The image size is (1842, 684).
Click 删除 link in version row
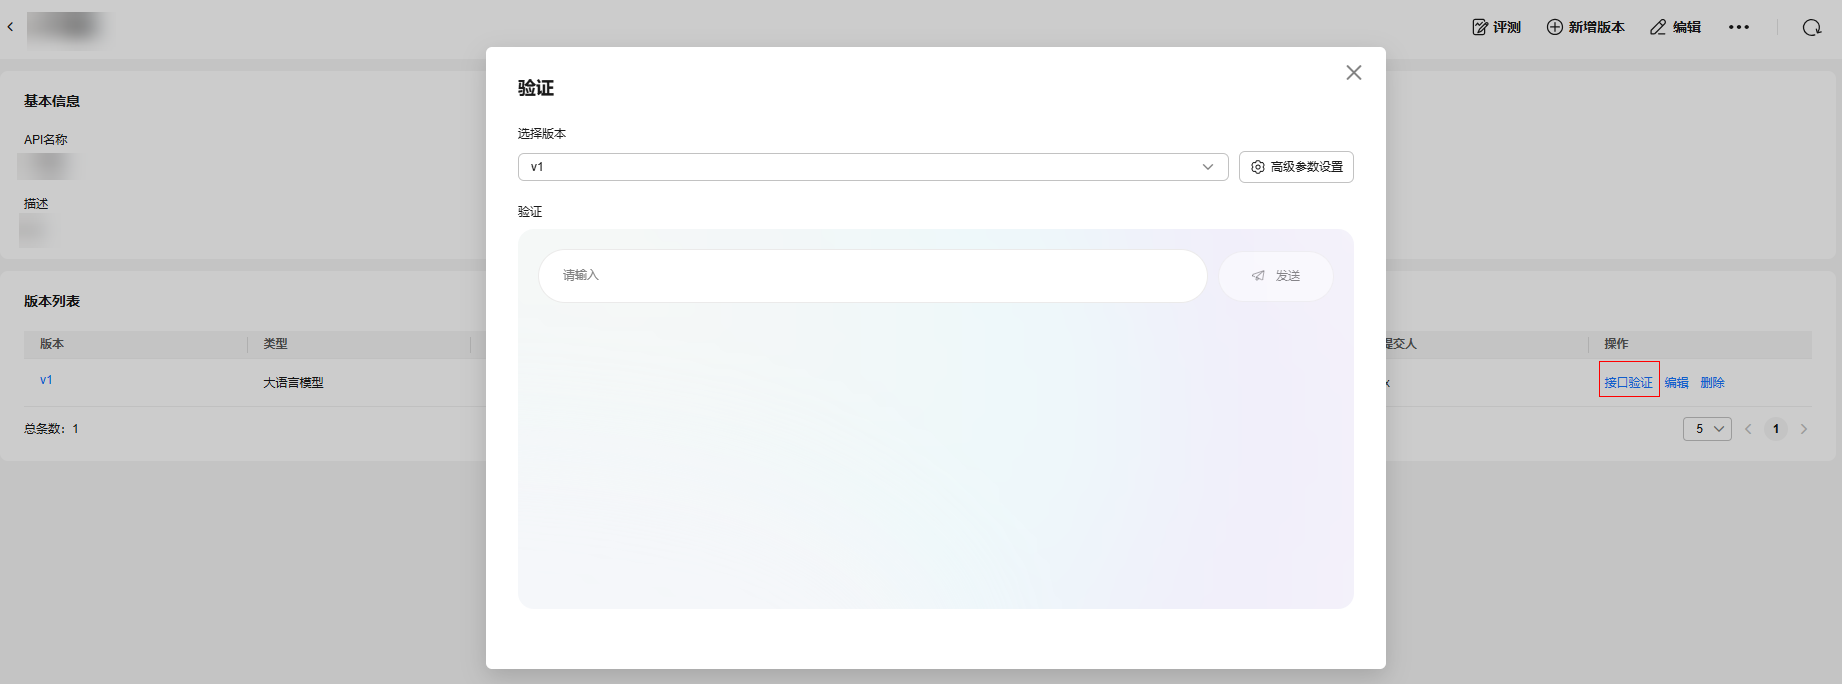tap(1712, 382)
